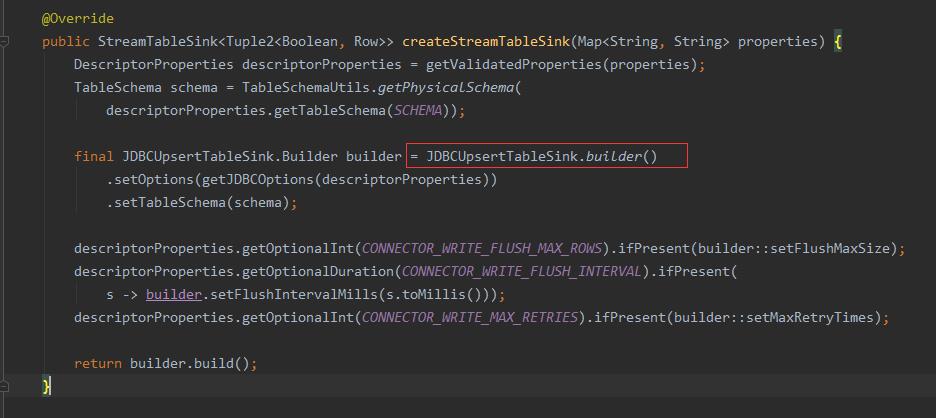This screenshot has height=418, width=936.
Task: Click the return keyword
Action: click(98, 364)
